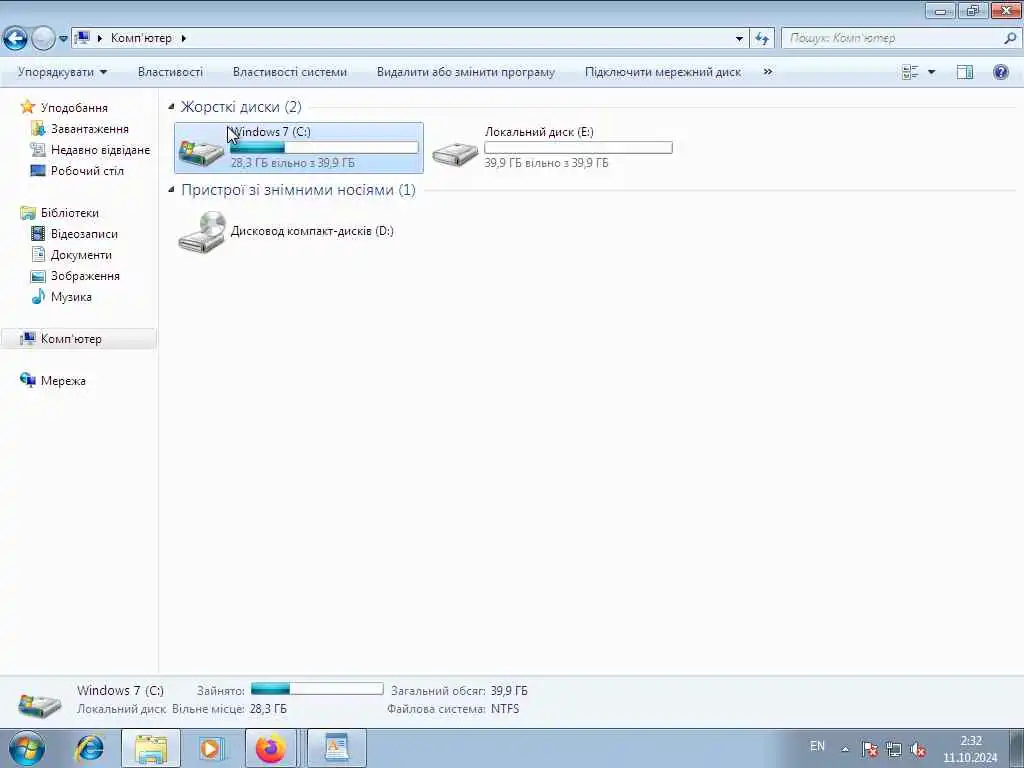Change the view with the view icon
Screen dimensions: 1024x768
(x=910, y=72)
